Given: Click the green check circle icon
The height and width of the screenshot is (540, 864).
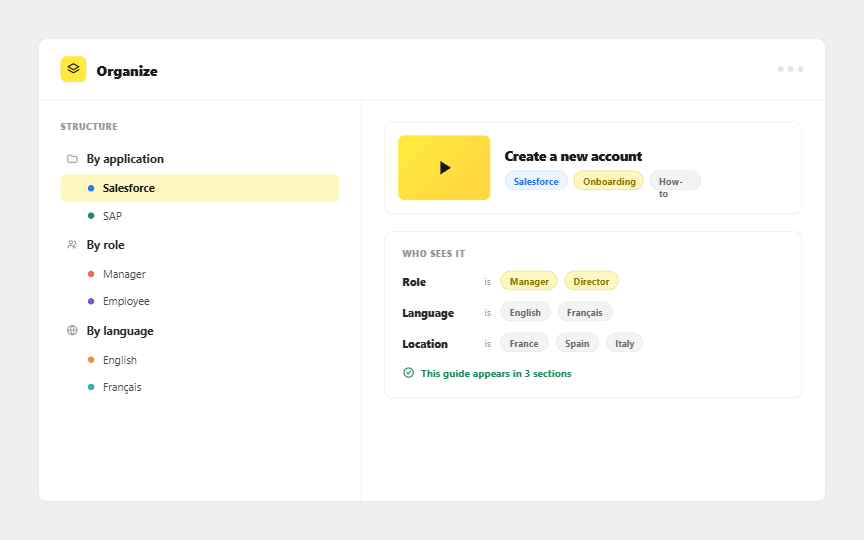Looking at the screenshot, I should 408,373.
